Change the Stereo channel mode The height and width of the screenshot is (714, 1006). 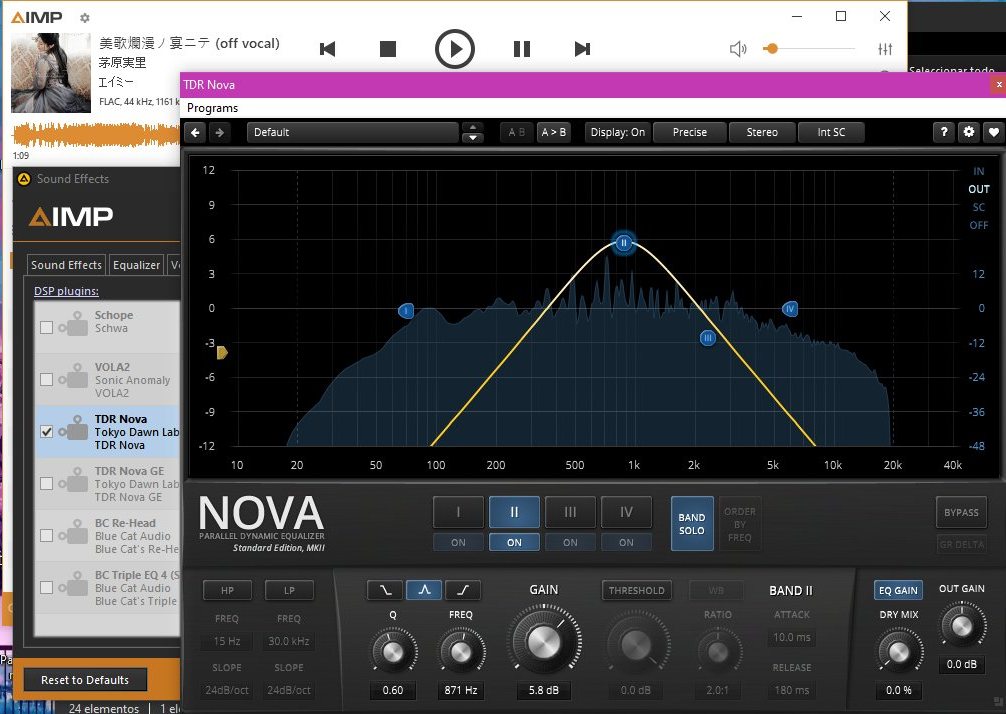[x=762, y=132]
